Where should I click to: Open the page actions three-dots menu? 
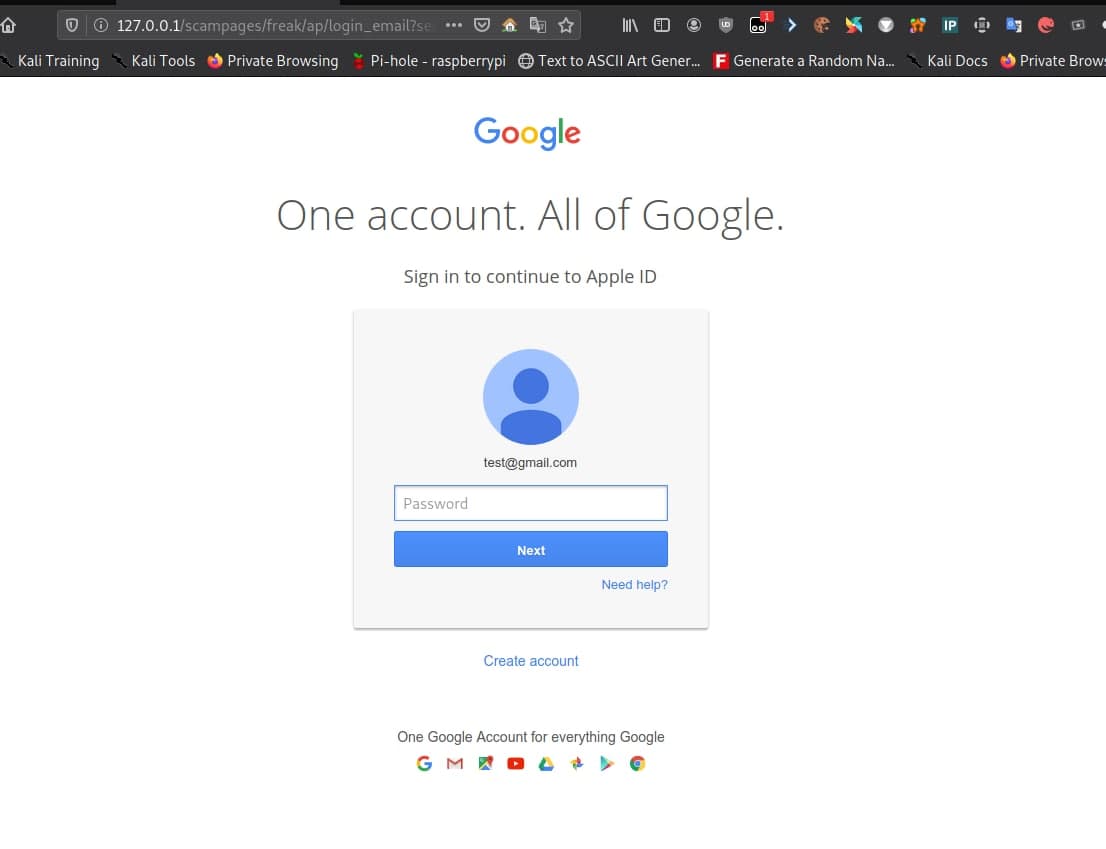click(453, 25)
